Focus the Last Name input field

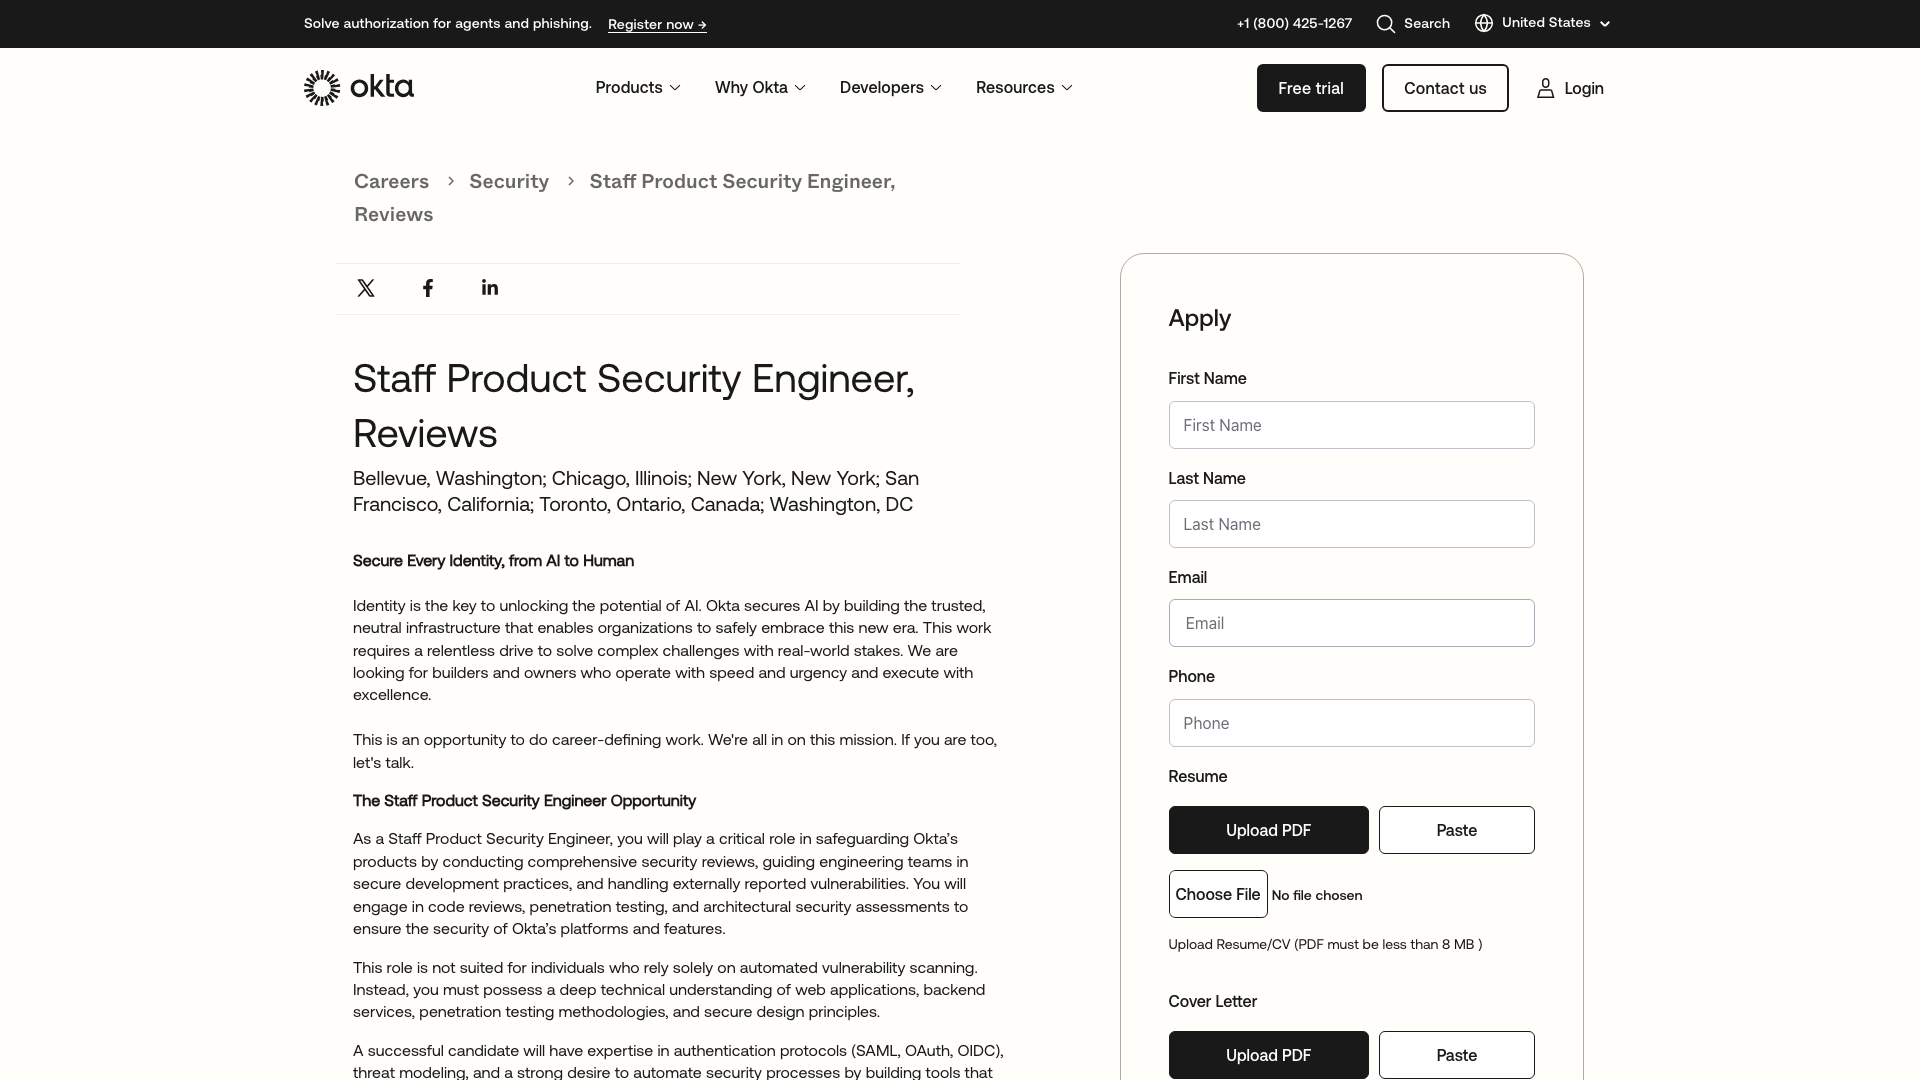tap(1351, 524)
